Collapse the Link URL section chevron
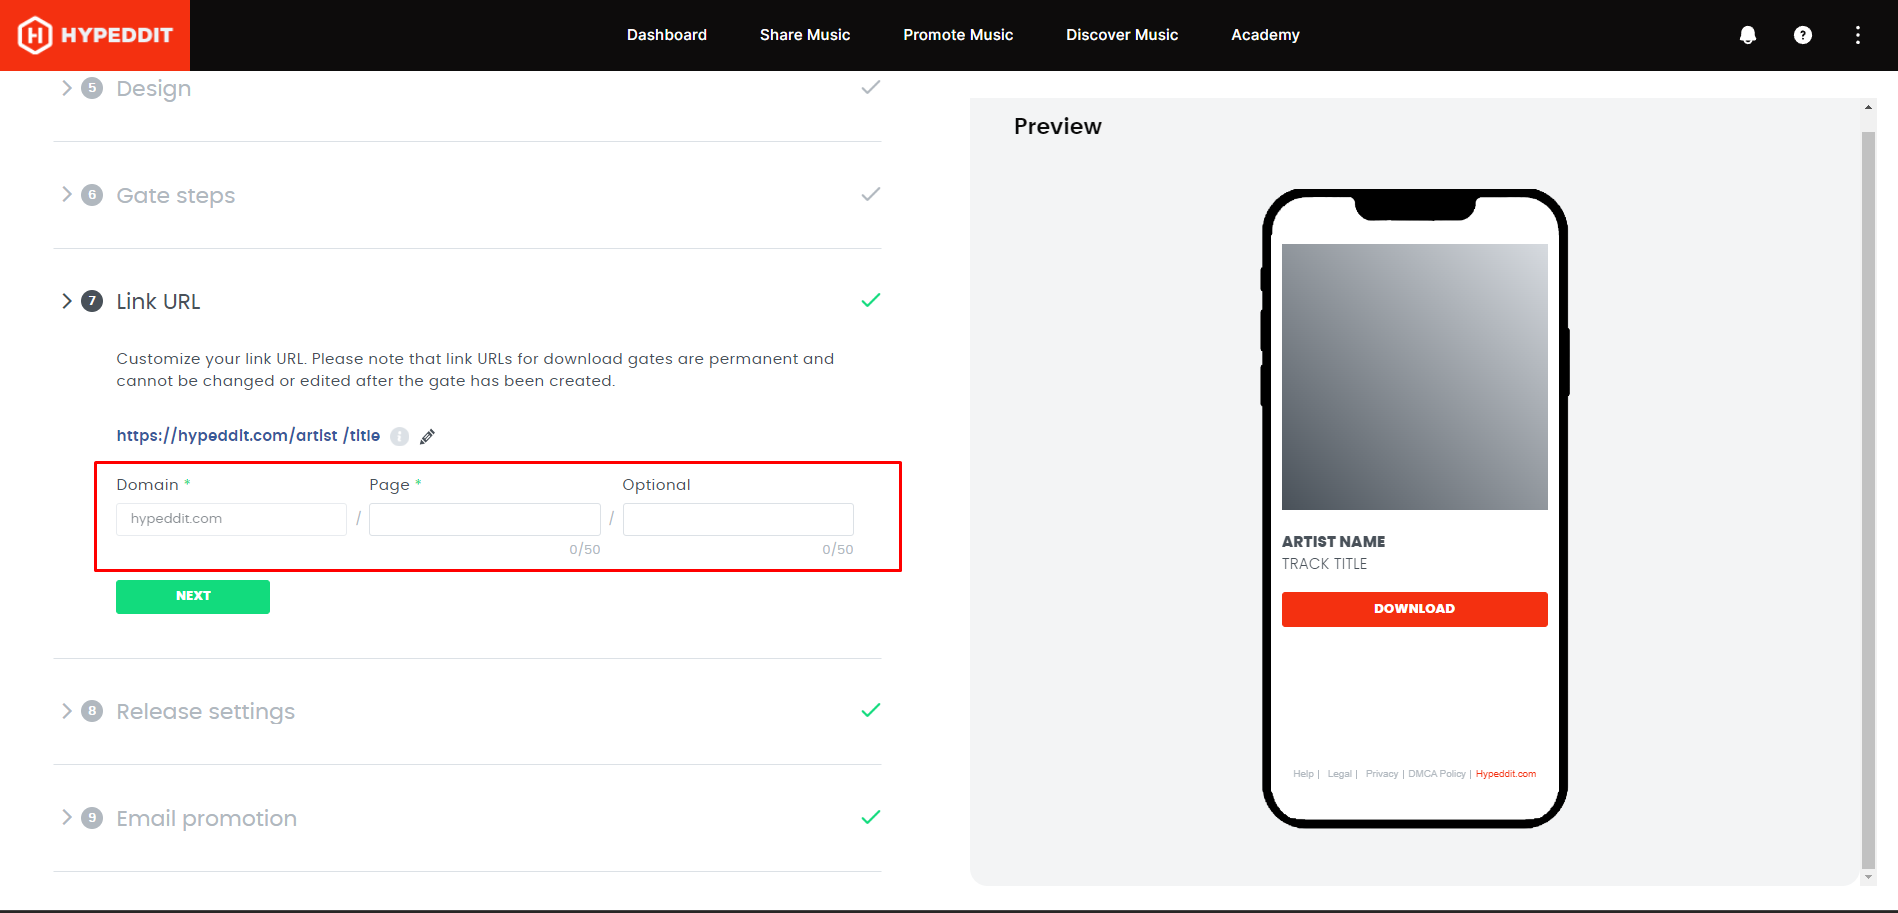 pyautogui.click(x=66, y=301)
